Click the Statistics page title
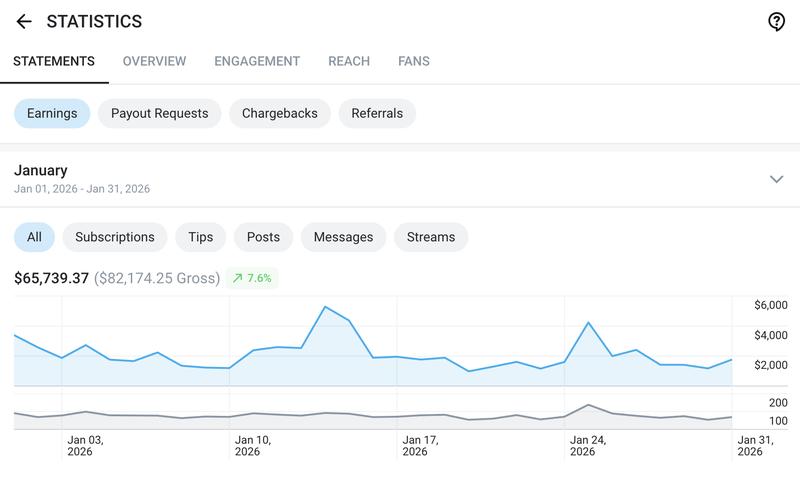Screen dimensions: 800x480 click(94, 21)
